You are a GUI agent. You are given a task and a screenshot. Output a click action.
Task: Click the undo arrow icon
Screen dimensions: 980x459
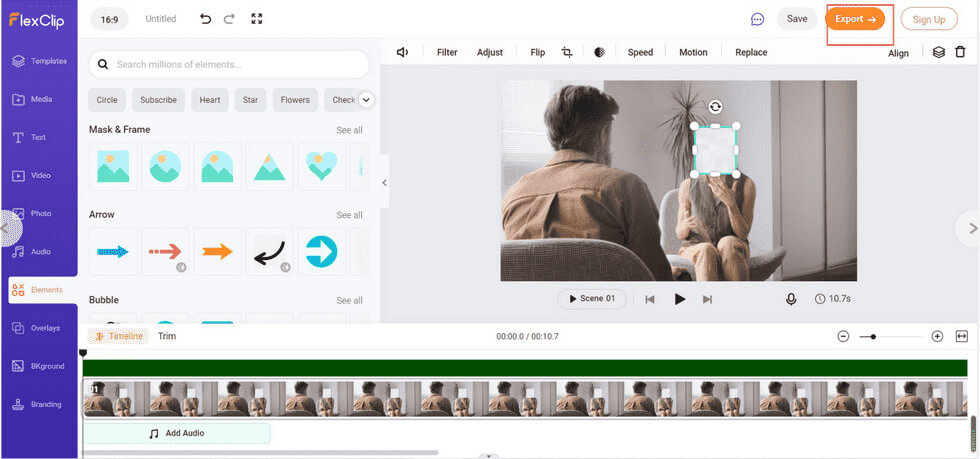click(205, 19)
